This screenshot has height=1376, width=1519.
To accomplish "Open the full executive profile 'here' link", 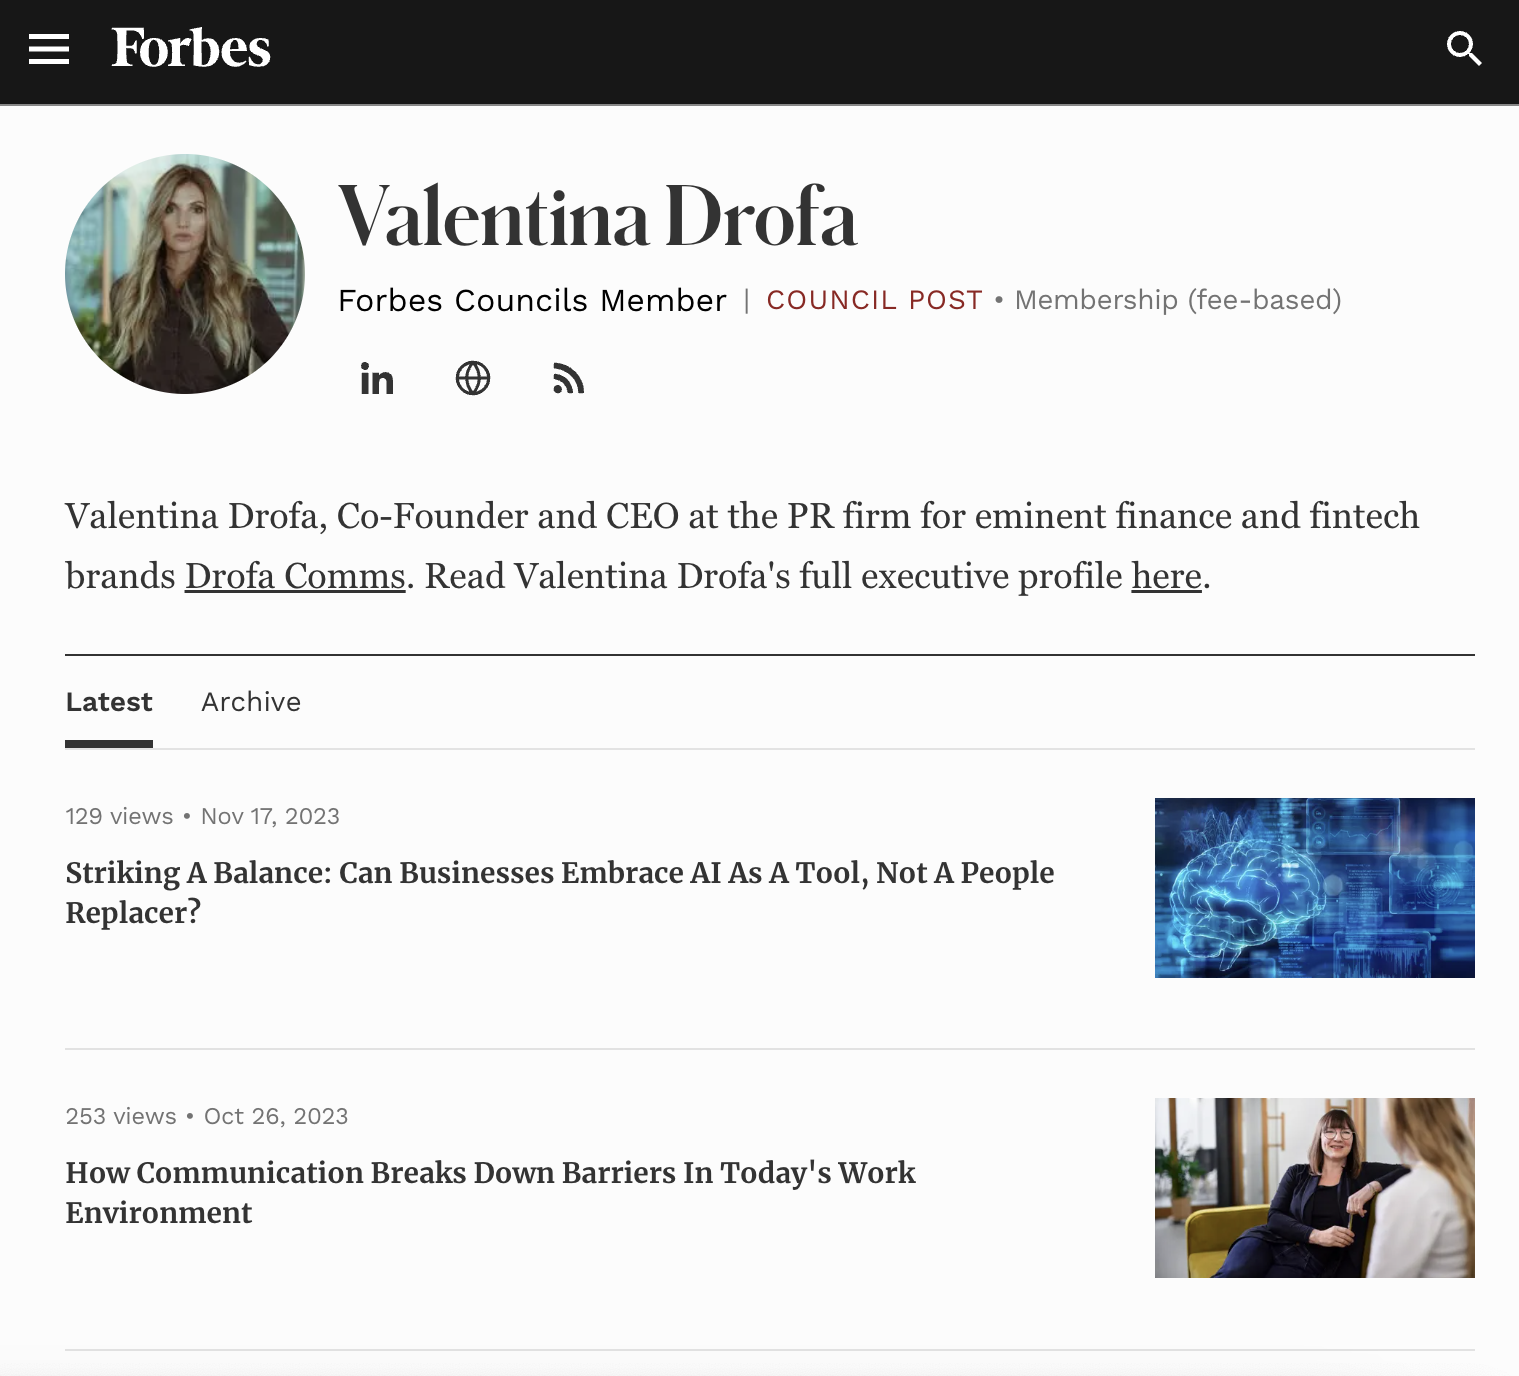I will pyautogui.click(x=1166, y=577).
